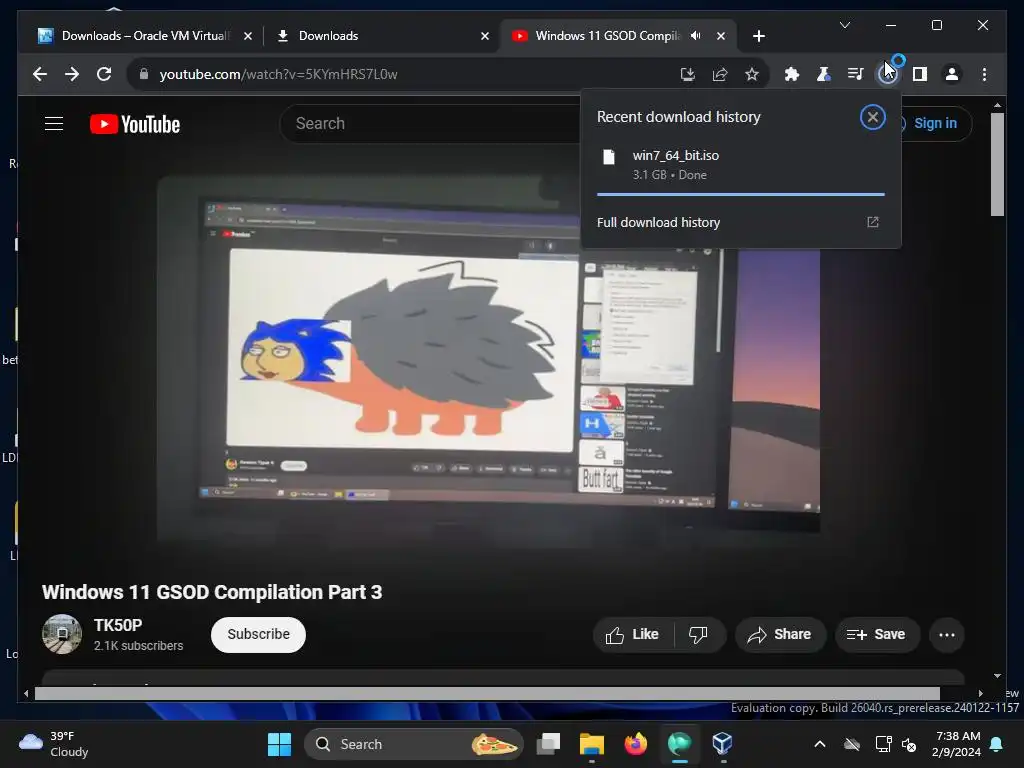Click the scrollbar's right arrow
The height and width of the screenshot is (768, 1024).
click(980, 694)
